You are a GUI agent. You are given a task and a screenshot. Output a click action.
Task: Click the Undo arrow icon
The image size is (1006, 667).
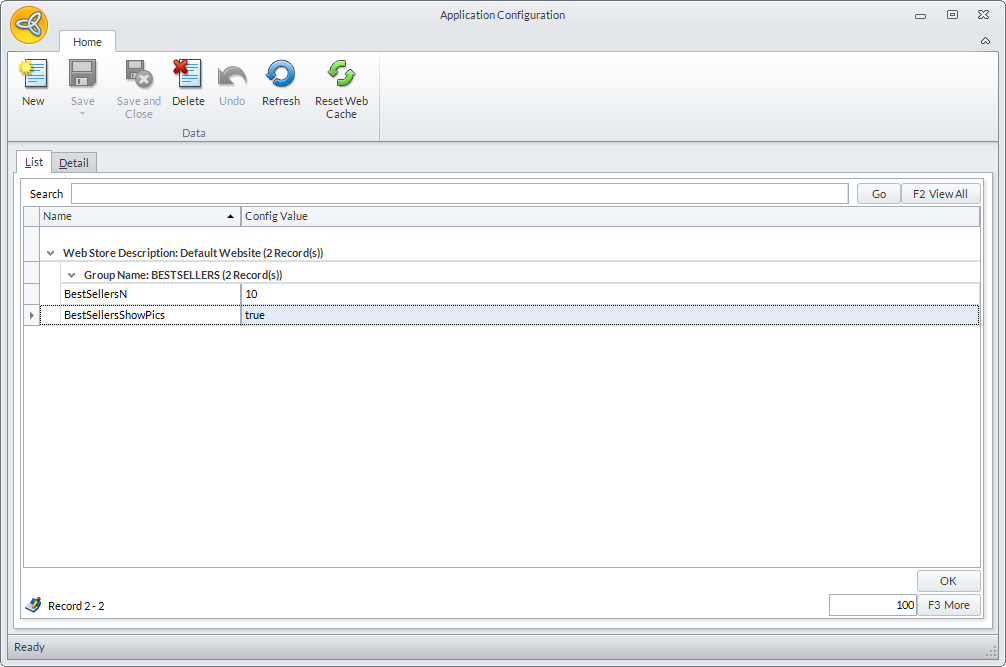click(x=232, y=75)
